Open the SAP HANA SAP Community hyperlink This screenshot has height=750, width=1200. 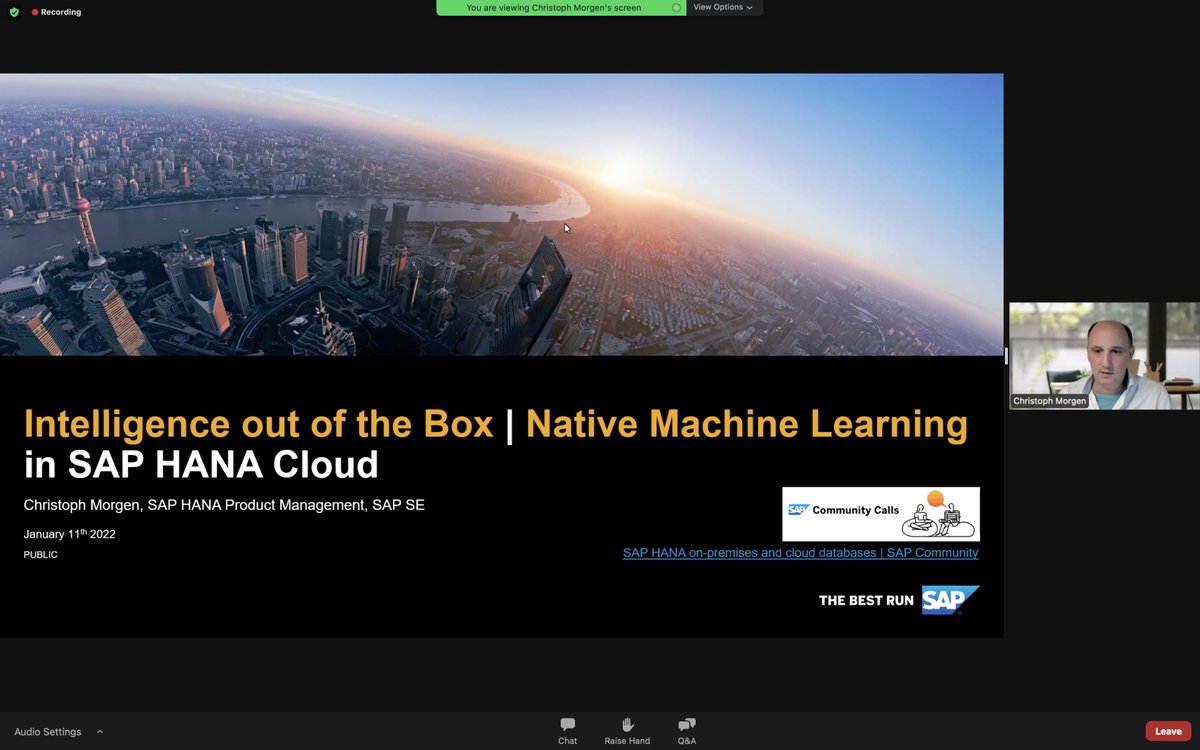coord(800,552)
